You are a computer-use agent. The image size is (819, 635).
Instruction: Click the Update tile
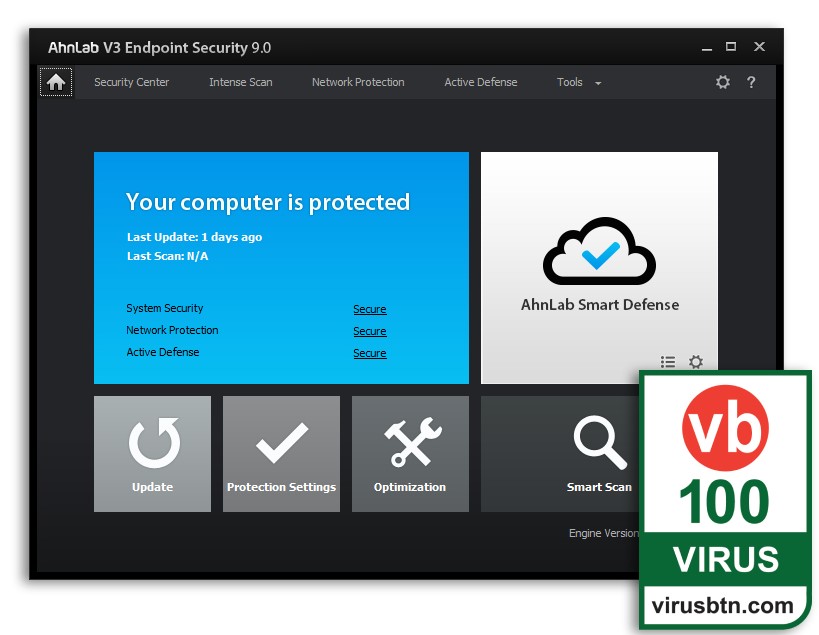pyautogui.click(x=153, y=454)
